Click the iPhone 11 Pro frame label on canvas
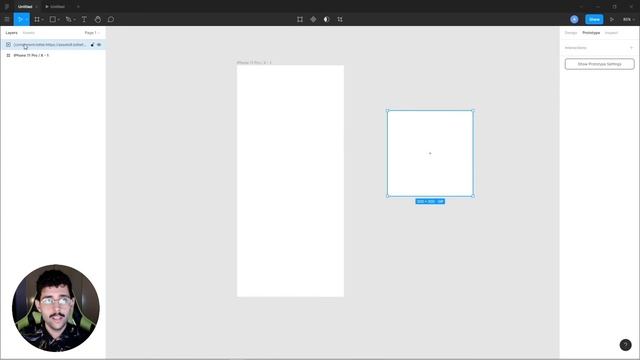Image resolution: width=640 pixels, height=360 pixels. [x=254, y=62]
